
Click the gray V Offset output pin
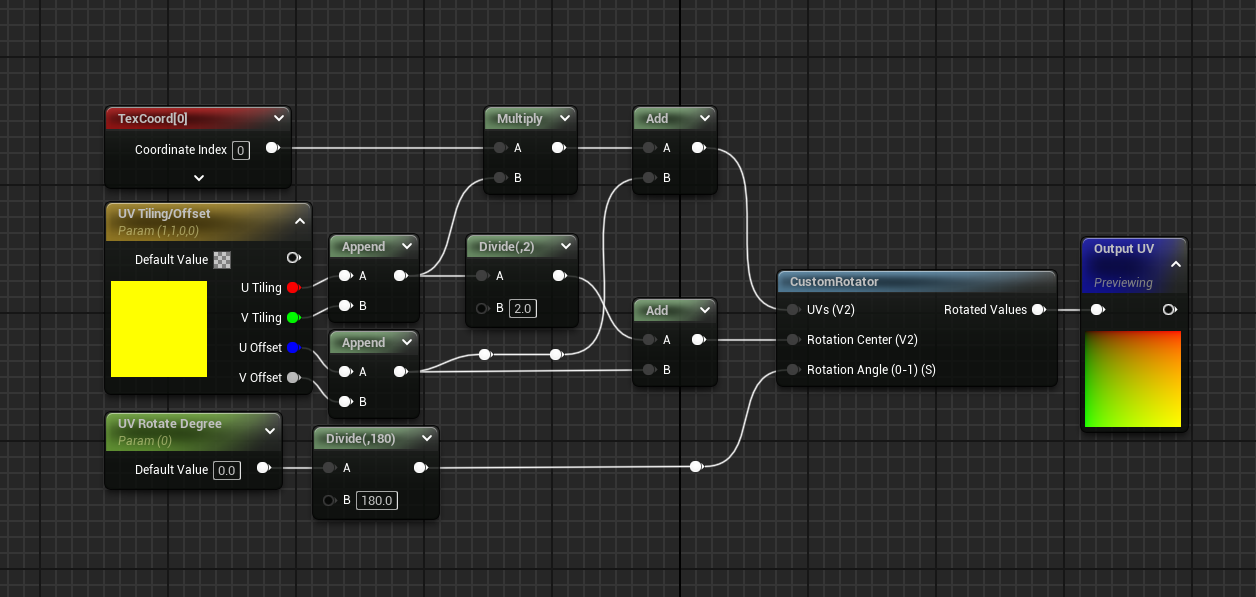pyautogui.click(x=293, y=378)
